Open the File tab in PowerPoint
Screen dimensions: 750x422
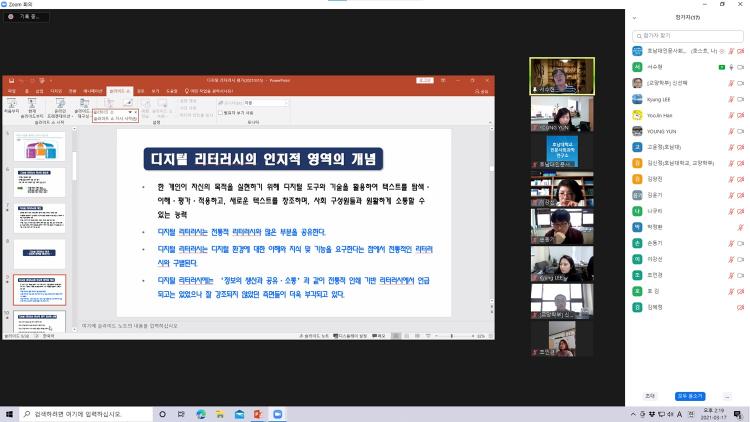pos(10,90)
